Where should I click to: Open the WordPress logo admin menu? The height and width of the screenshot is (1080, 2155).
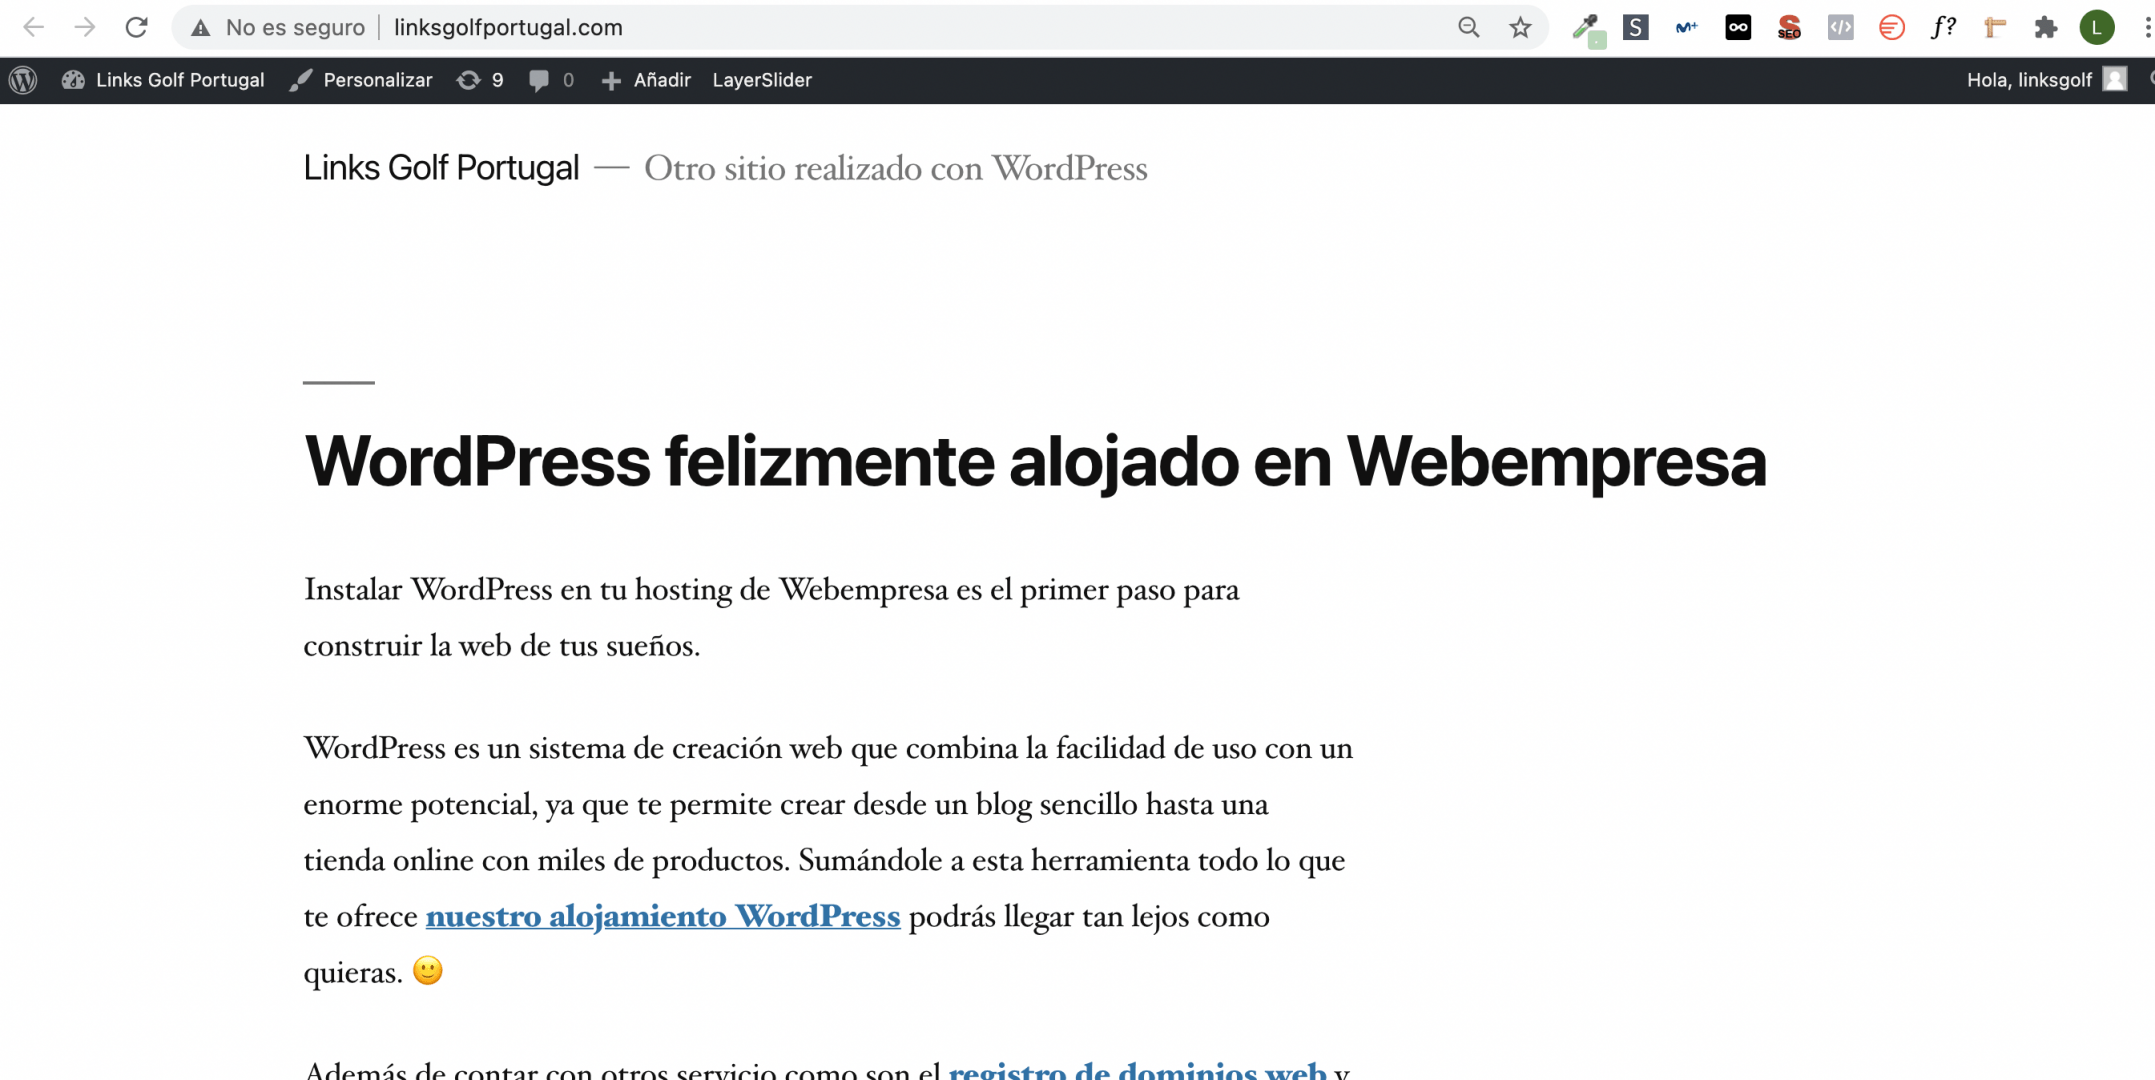click(23, 80)
